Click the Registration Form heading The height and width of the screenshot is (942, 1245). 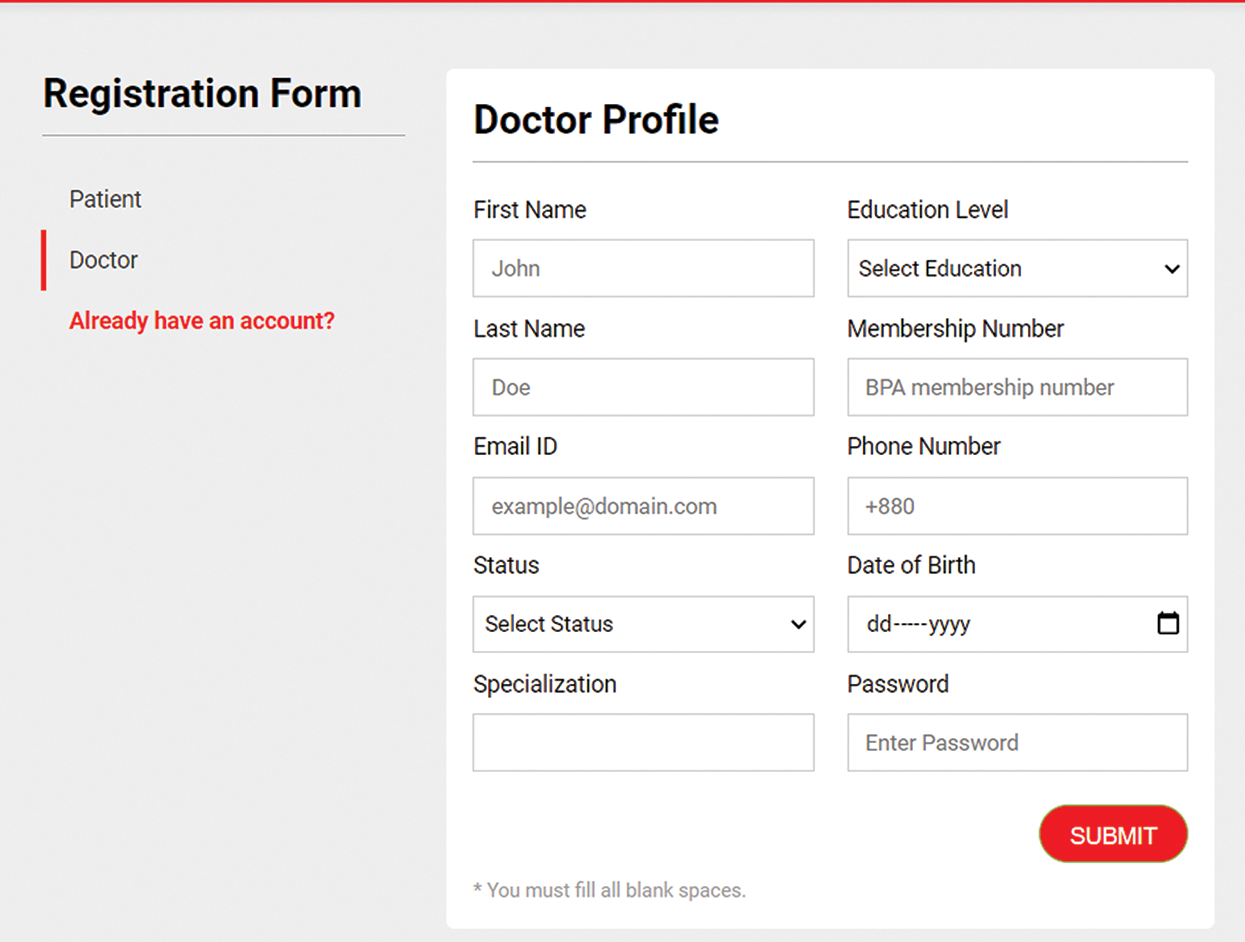coord(202,94)
